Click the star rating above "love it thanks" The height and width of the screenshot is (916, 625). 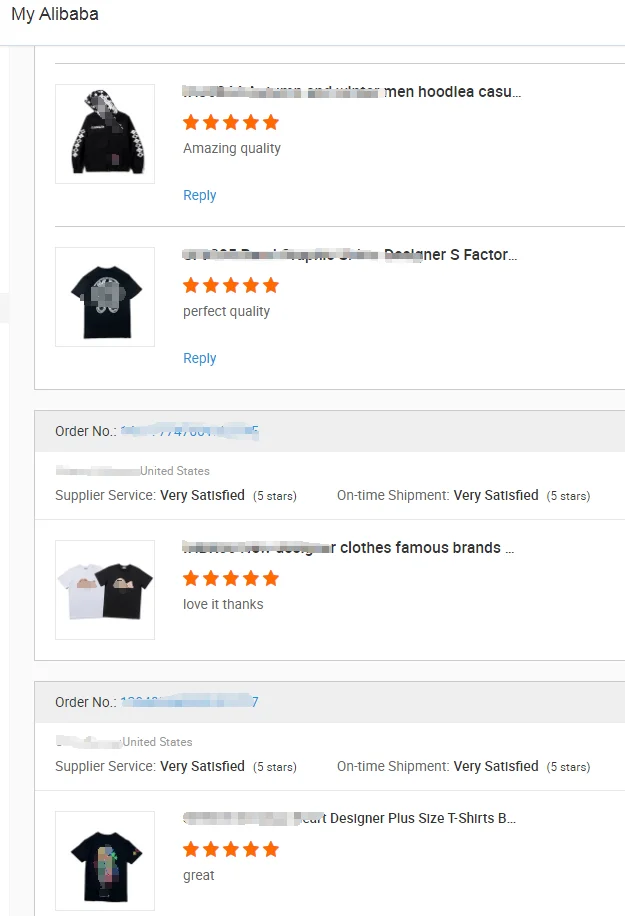coord(231,578)
